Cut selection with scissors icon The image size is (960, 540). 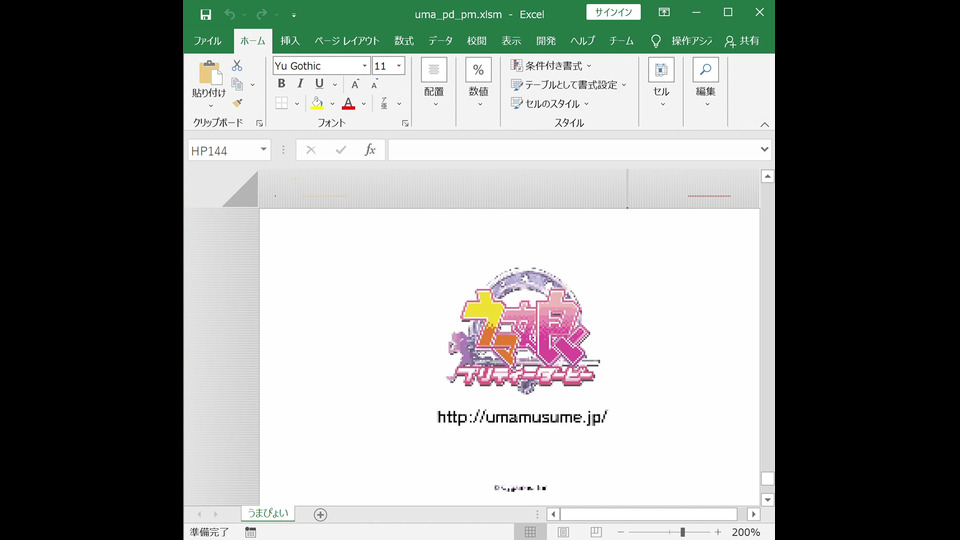coord(237,66)
